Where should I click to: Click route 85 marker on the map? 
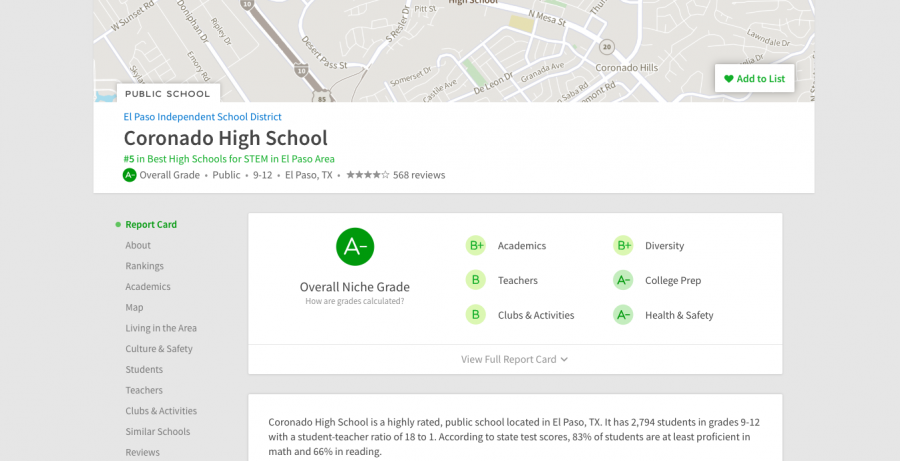pyautogui.click(x=322, y=98)
